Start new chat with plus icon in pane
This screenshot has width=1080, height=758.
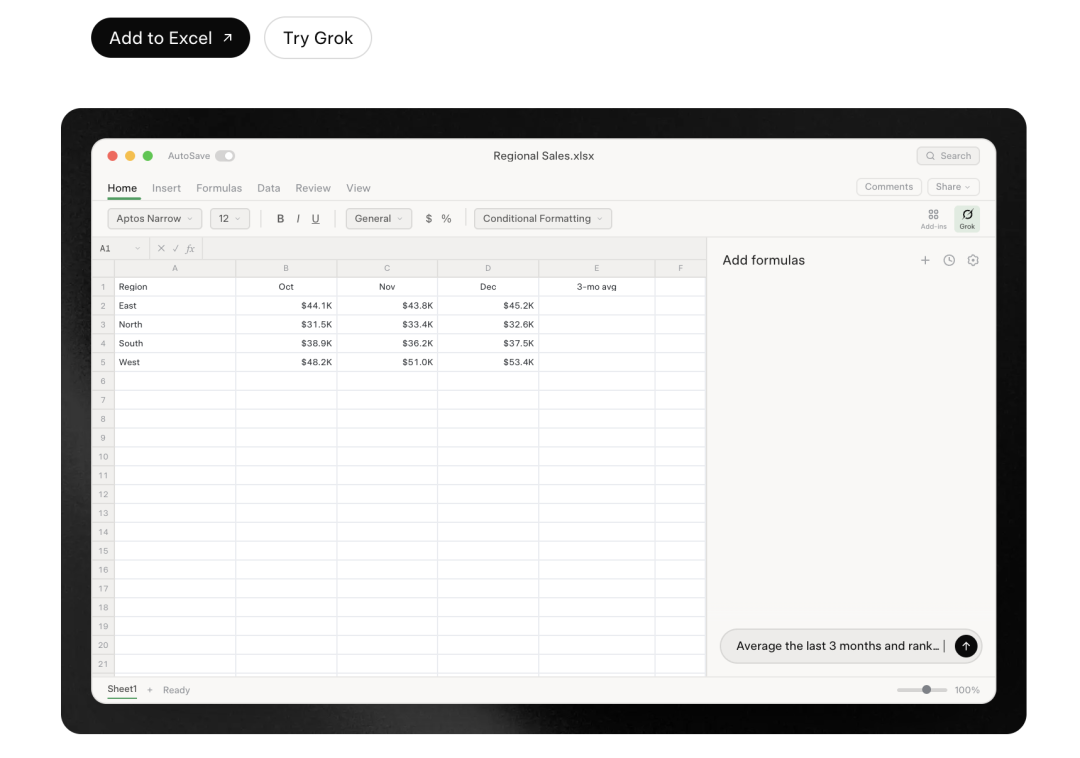[x=925, y=260]
